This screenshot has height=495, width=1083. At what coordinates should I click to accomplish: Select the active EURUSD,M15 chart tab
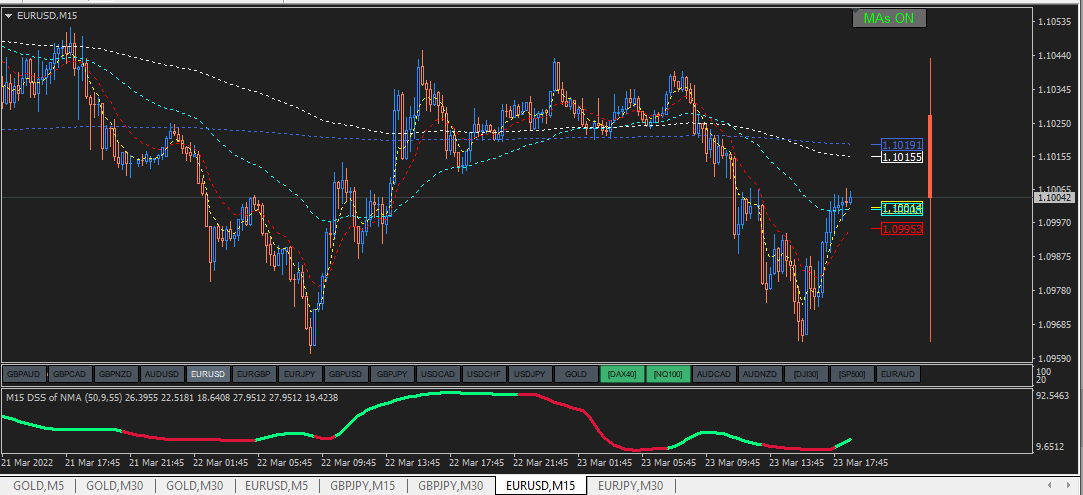point(540,486)
